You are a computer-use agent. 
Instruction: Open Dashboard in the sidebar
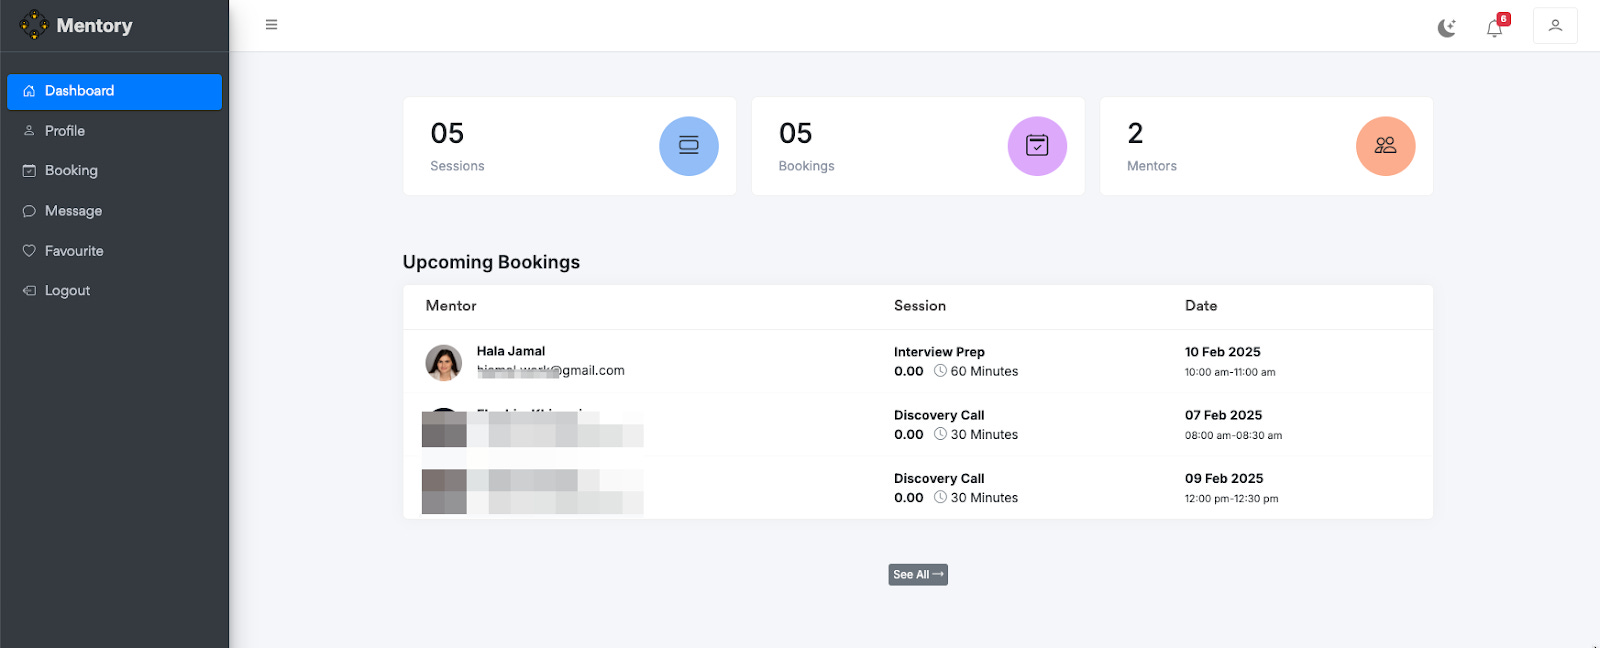coord(114,91)
